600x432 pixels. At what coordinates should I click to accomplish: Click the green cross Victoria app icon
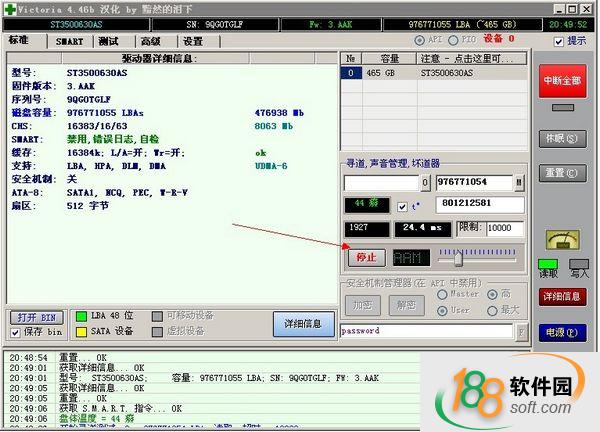10,9
